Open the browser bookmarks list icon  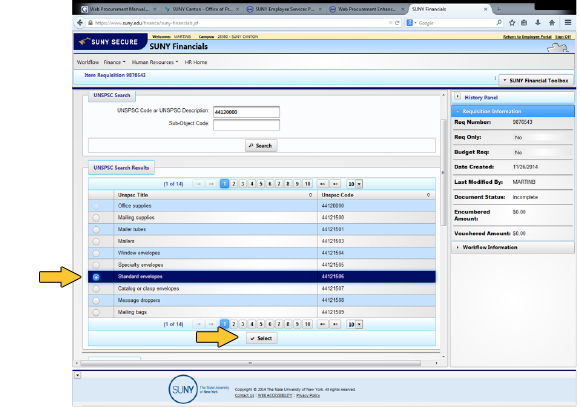(524, 23)
